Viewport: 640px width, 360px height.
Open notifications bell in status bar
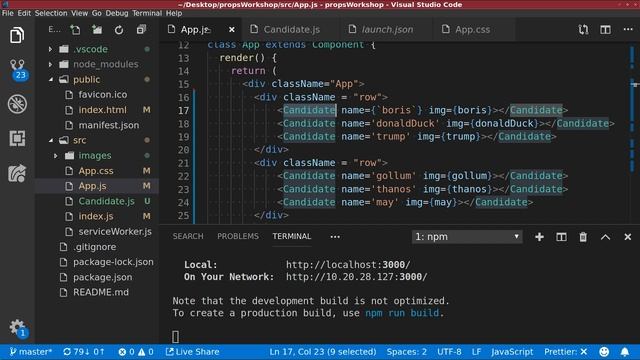click(x=625, y=352)
